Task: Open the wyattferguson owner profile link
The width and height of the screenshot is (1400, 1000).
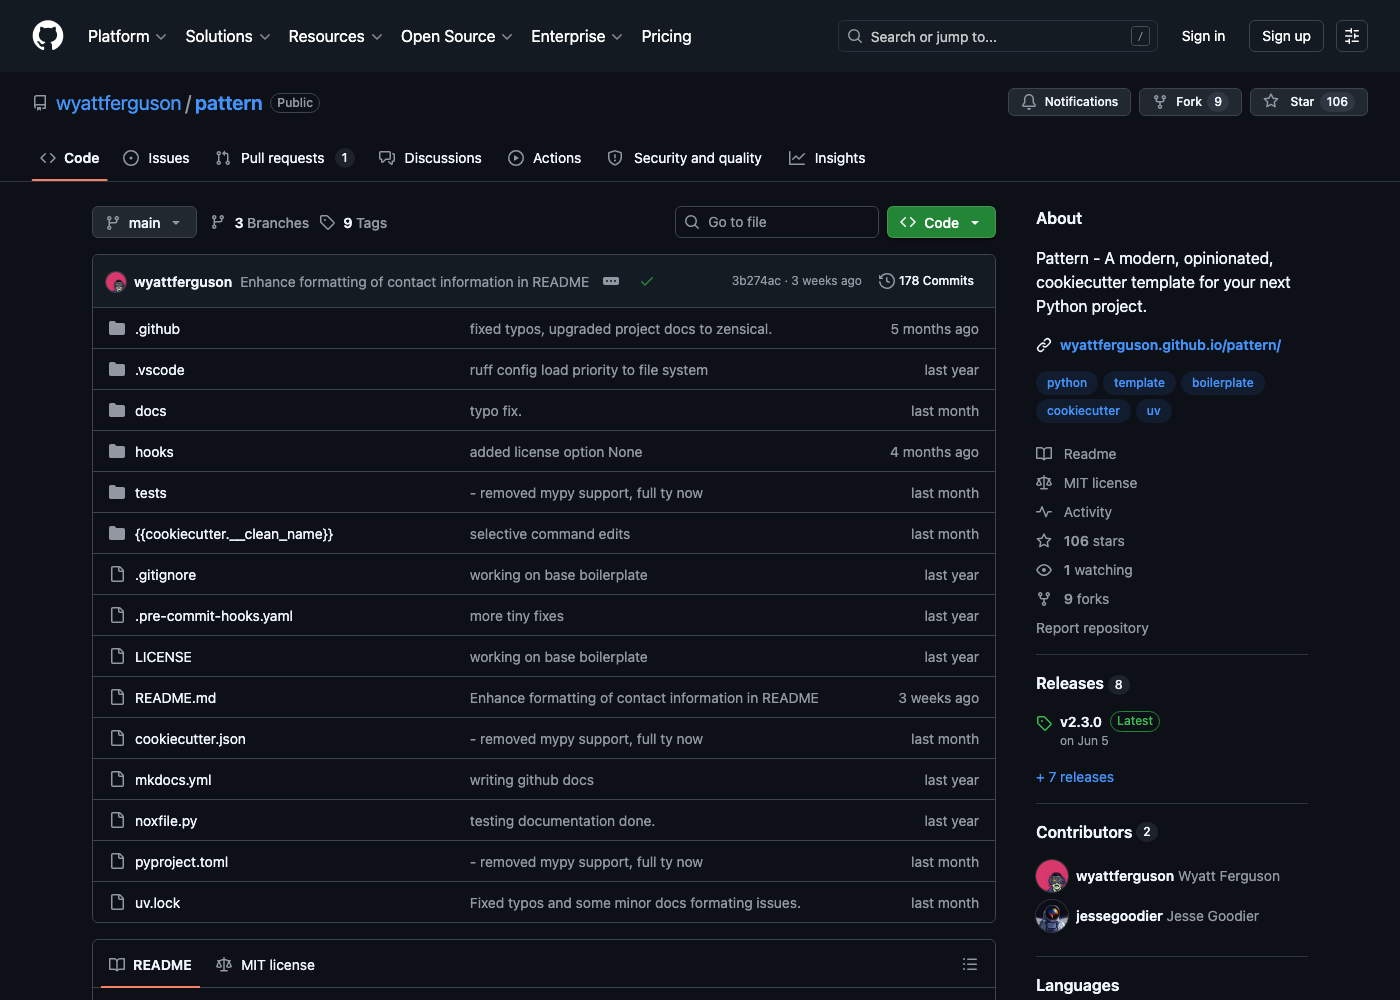Action: point(119,103)
